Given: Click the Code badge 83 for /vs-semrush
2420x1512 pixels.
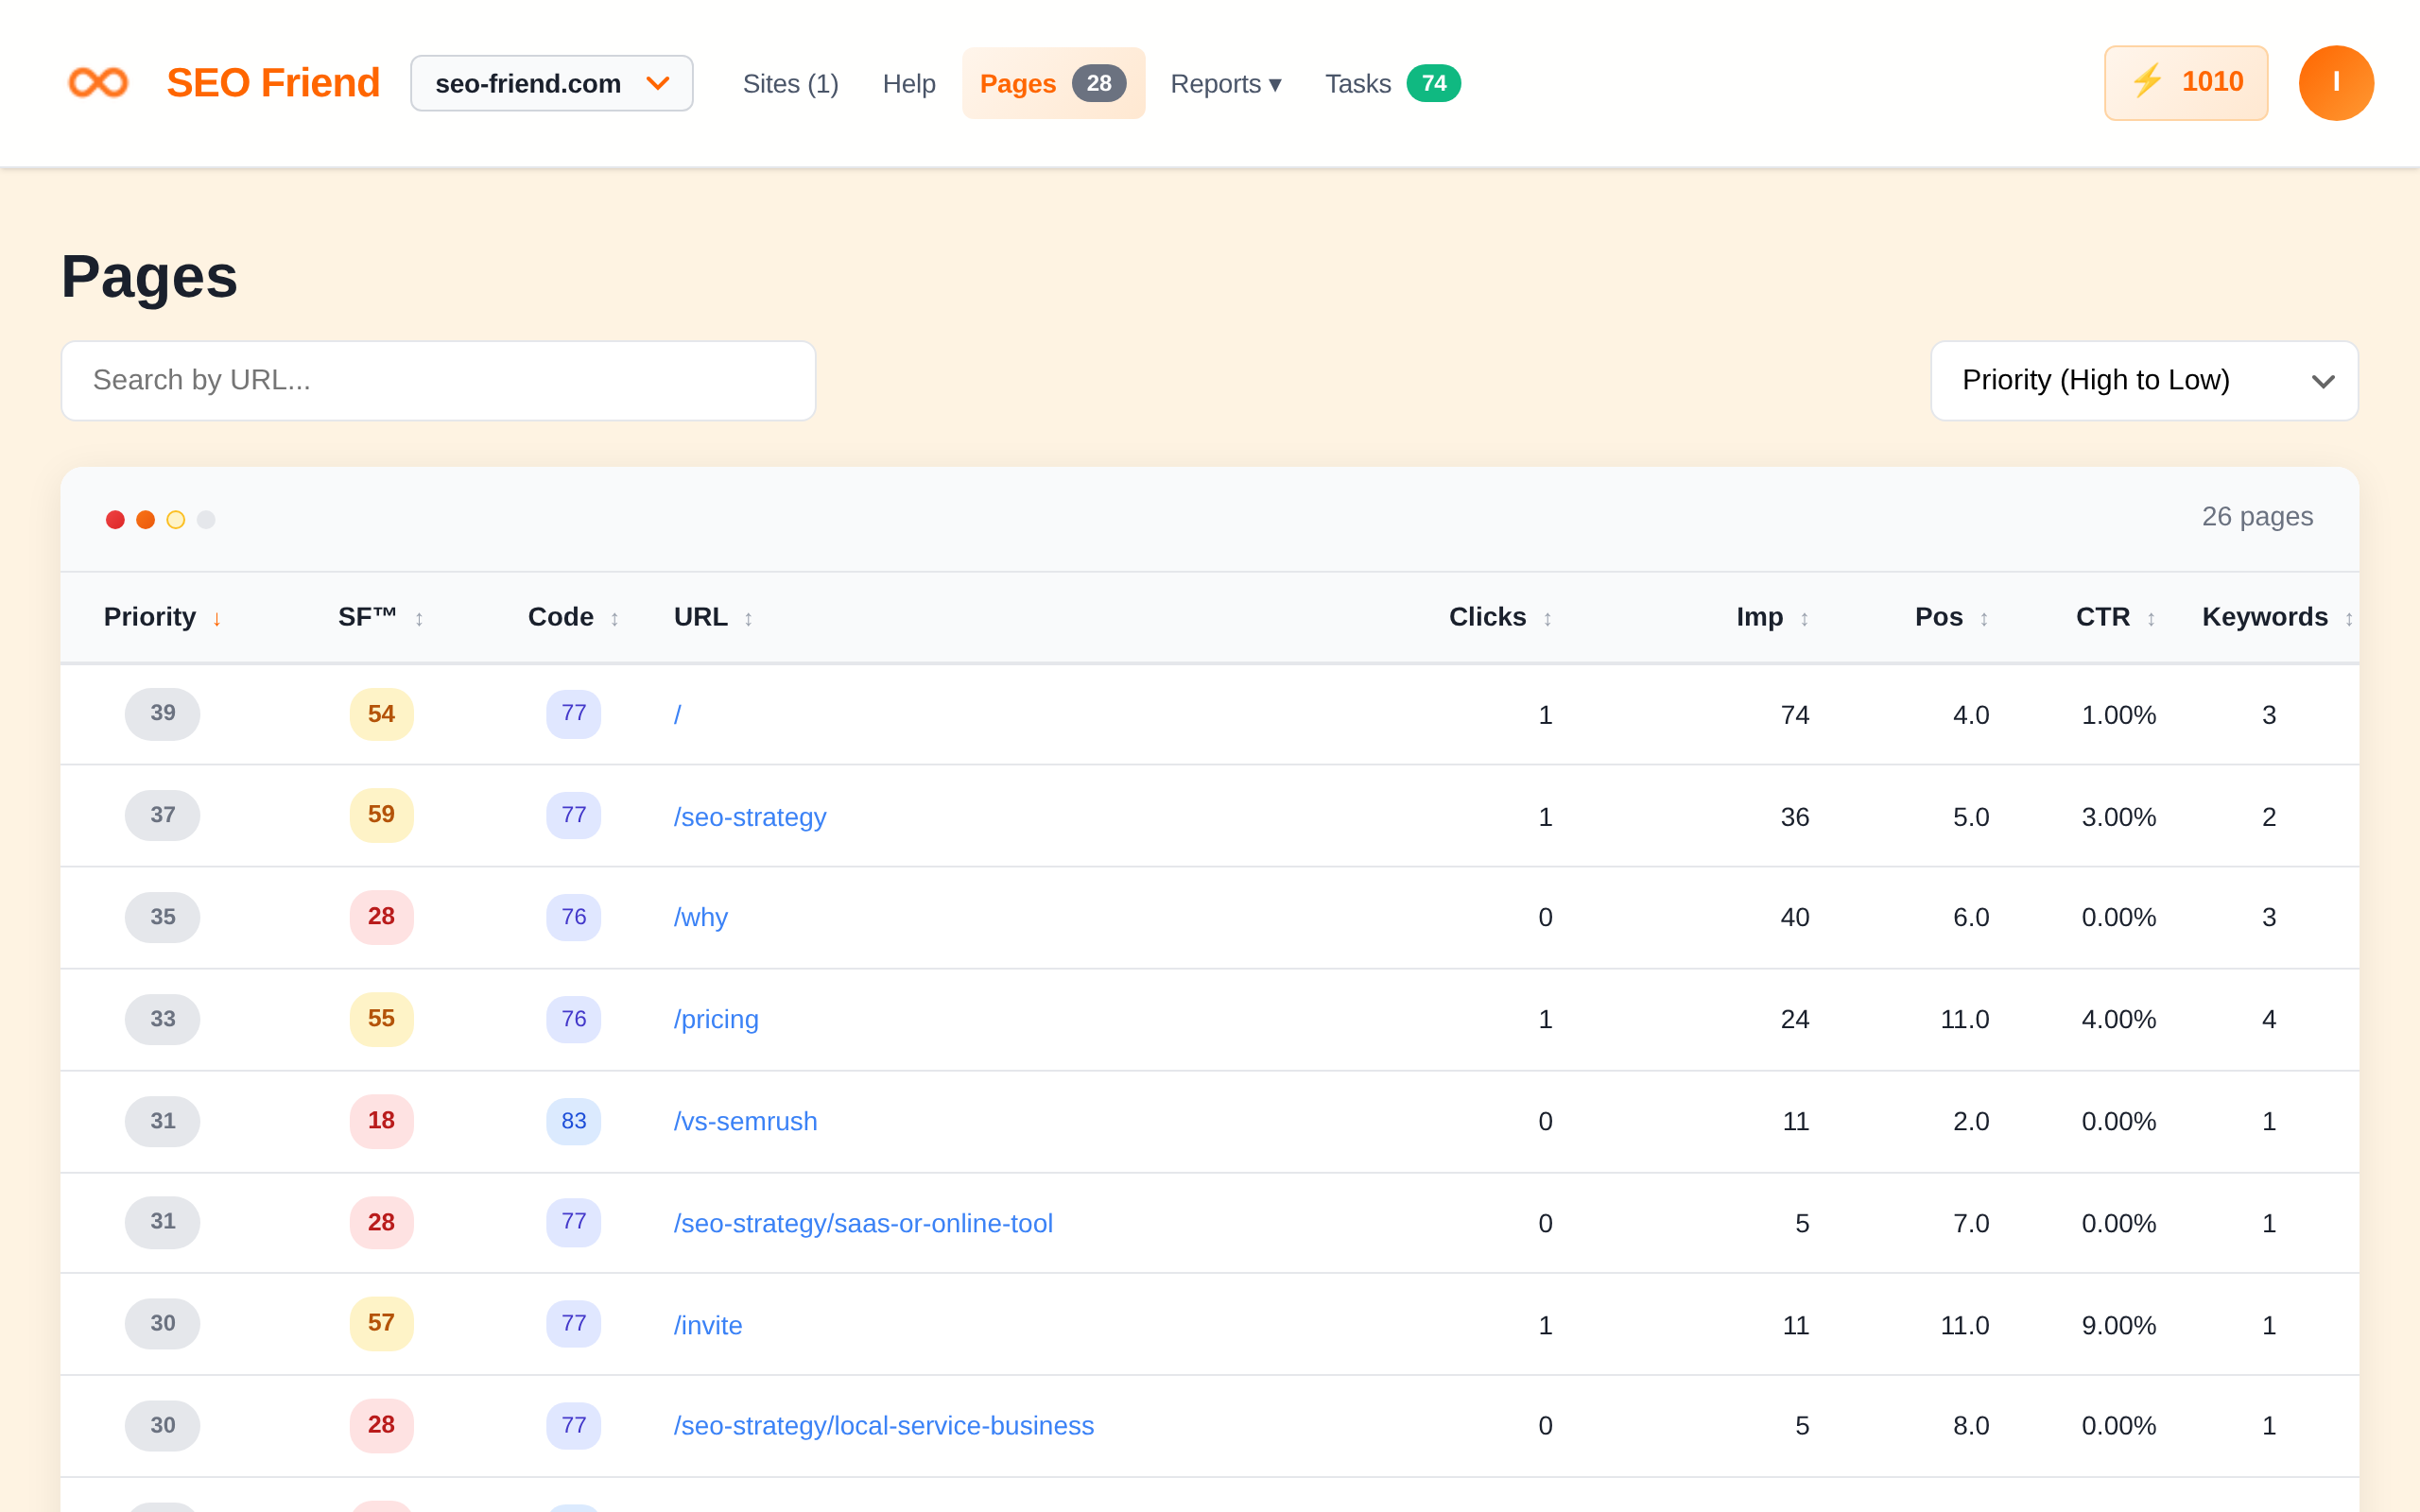Looking at the screenshot, I should tap(573, 1121).
